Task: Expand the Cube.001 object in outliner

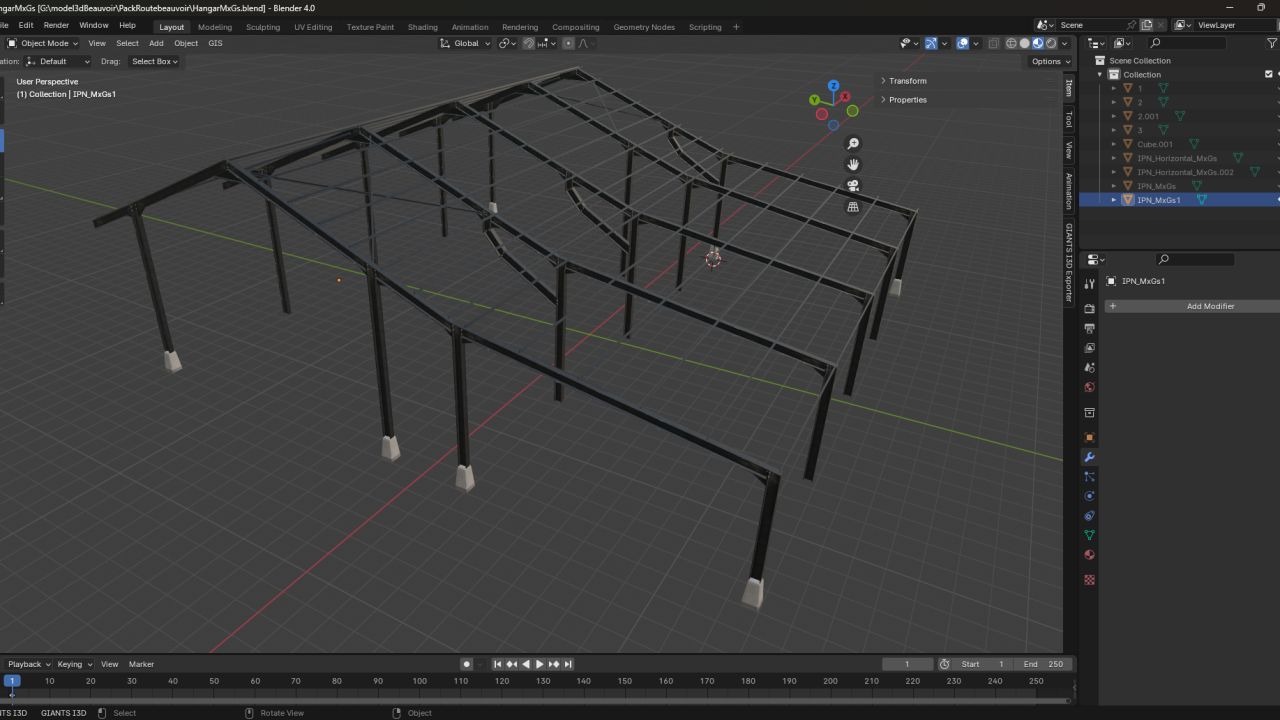Action: point(1114,144)
